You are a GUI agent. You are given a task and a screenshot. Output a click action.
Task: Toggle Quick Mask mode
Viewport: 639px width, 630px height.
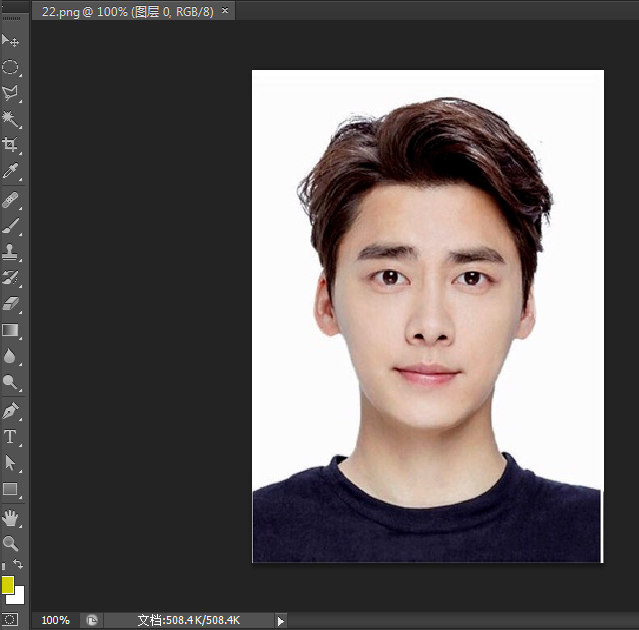point(10,620)
